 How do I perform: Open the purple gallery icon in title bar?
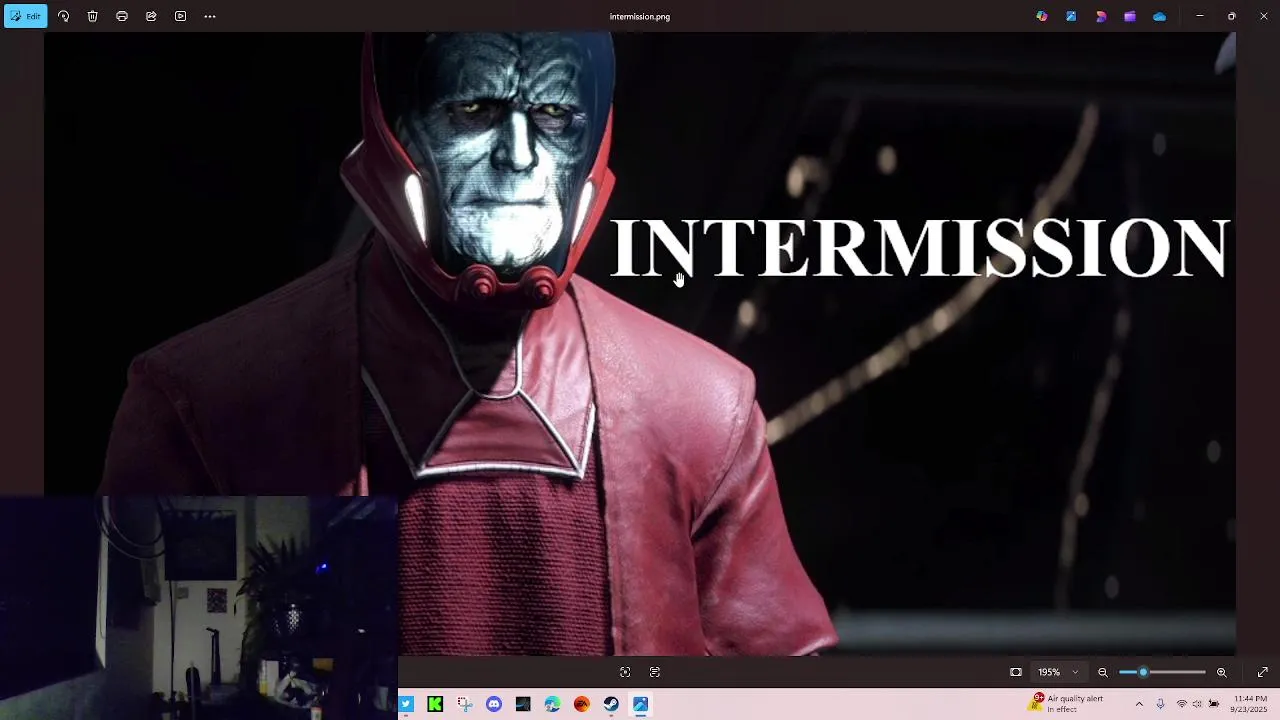(1130, 16)
